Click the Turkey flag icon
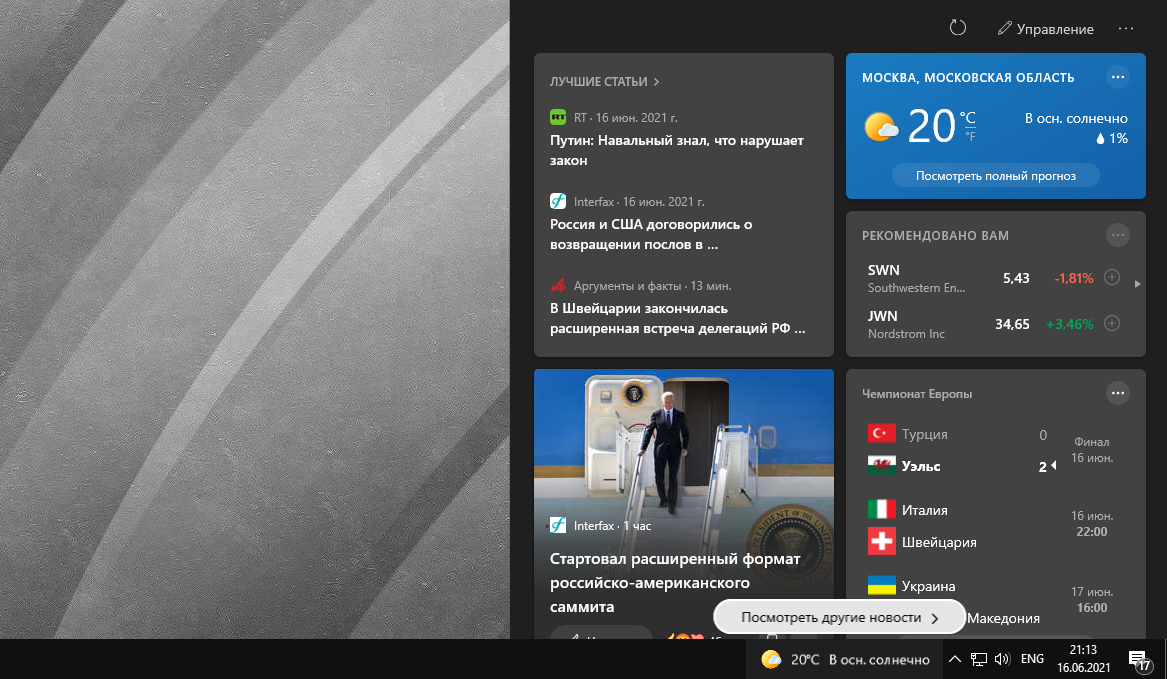Viewport: 1167px width, 679px height. click(881, 433)
